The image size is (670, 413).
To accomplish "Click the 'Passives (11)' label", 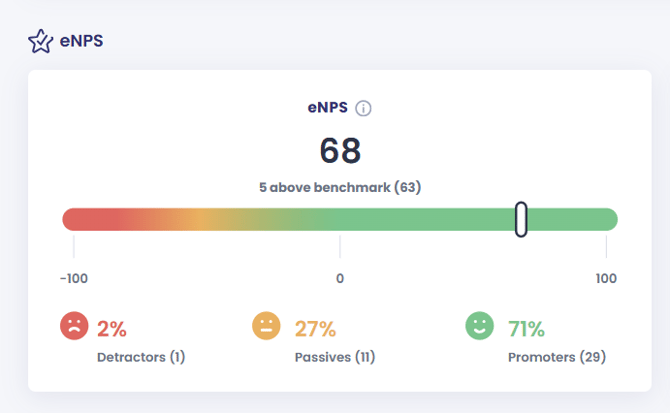I will pyautogui.click(x=335, y=357).
